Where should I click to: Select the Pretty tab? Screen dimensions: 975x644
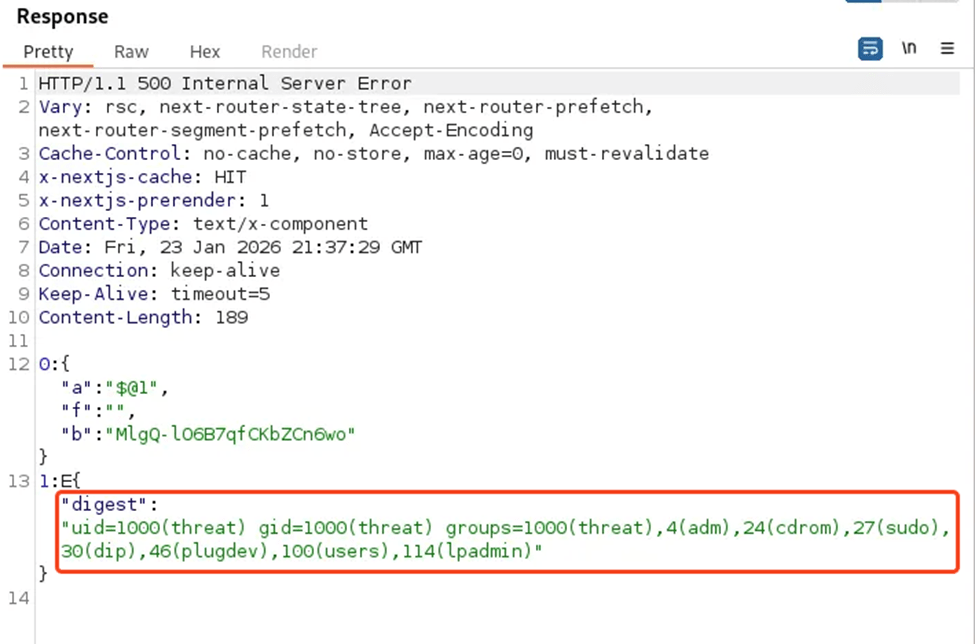click(x=48, y=52)
